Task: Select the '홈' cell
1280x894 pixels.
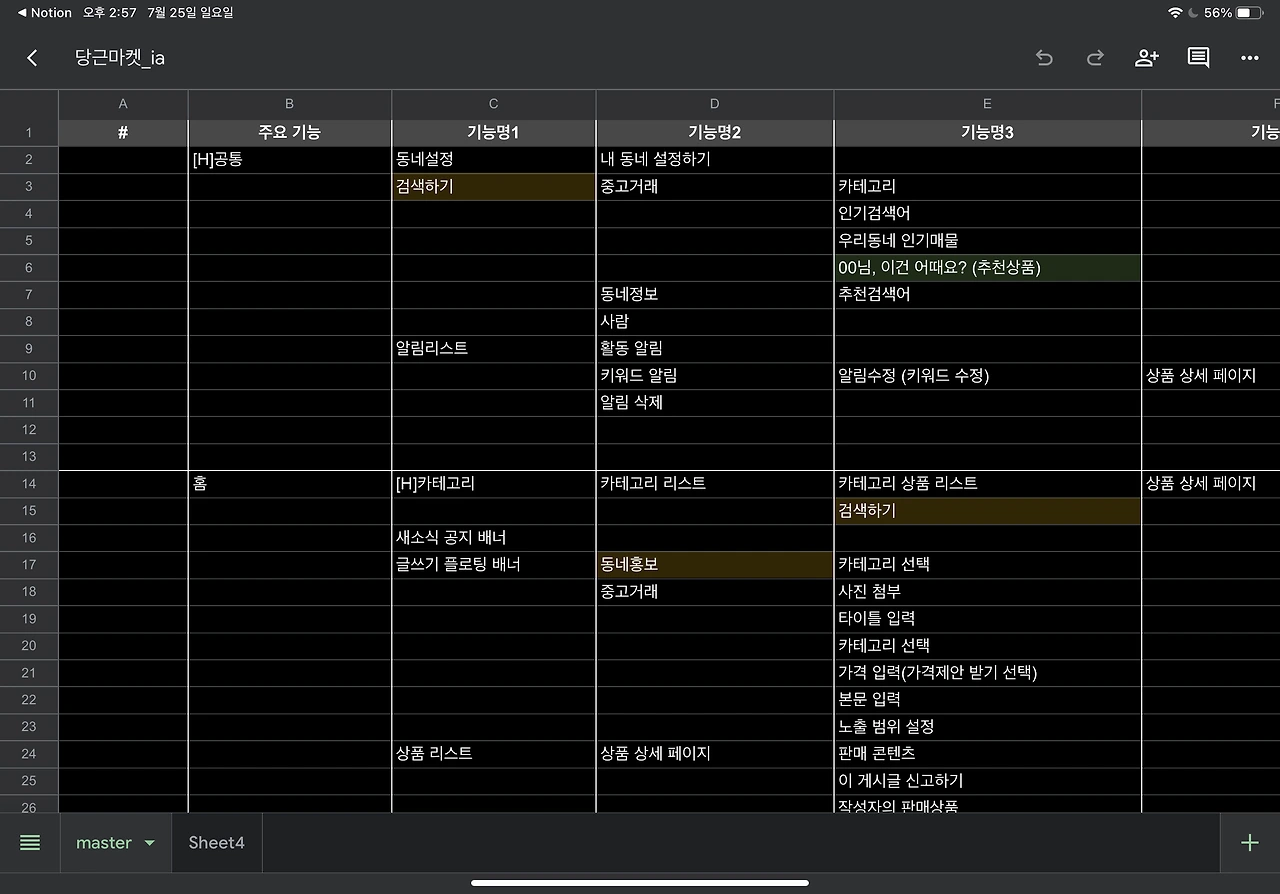Action: [x=290, y=484]
